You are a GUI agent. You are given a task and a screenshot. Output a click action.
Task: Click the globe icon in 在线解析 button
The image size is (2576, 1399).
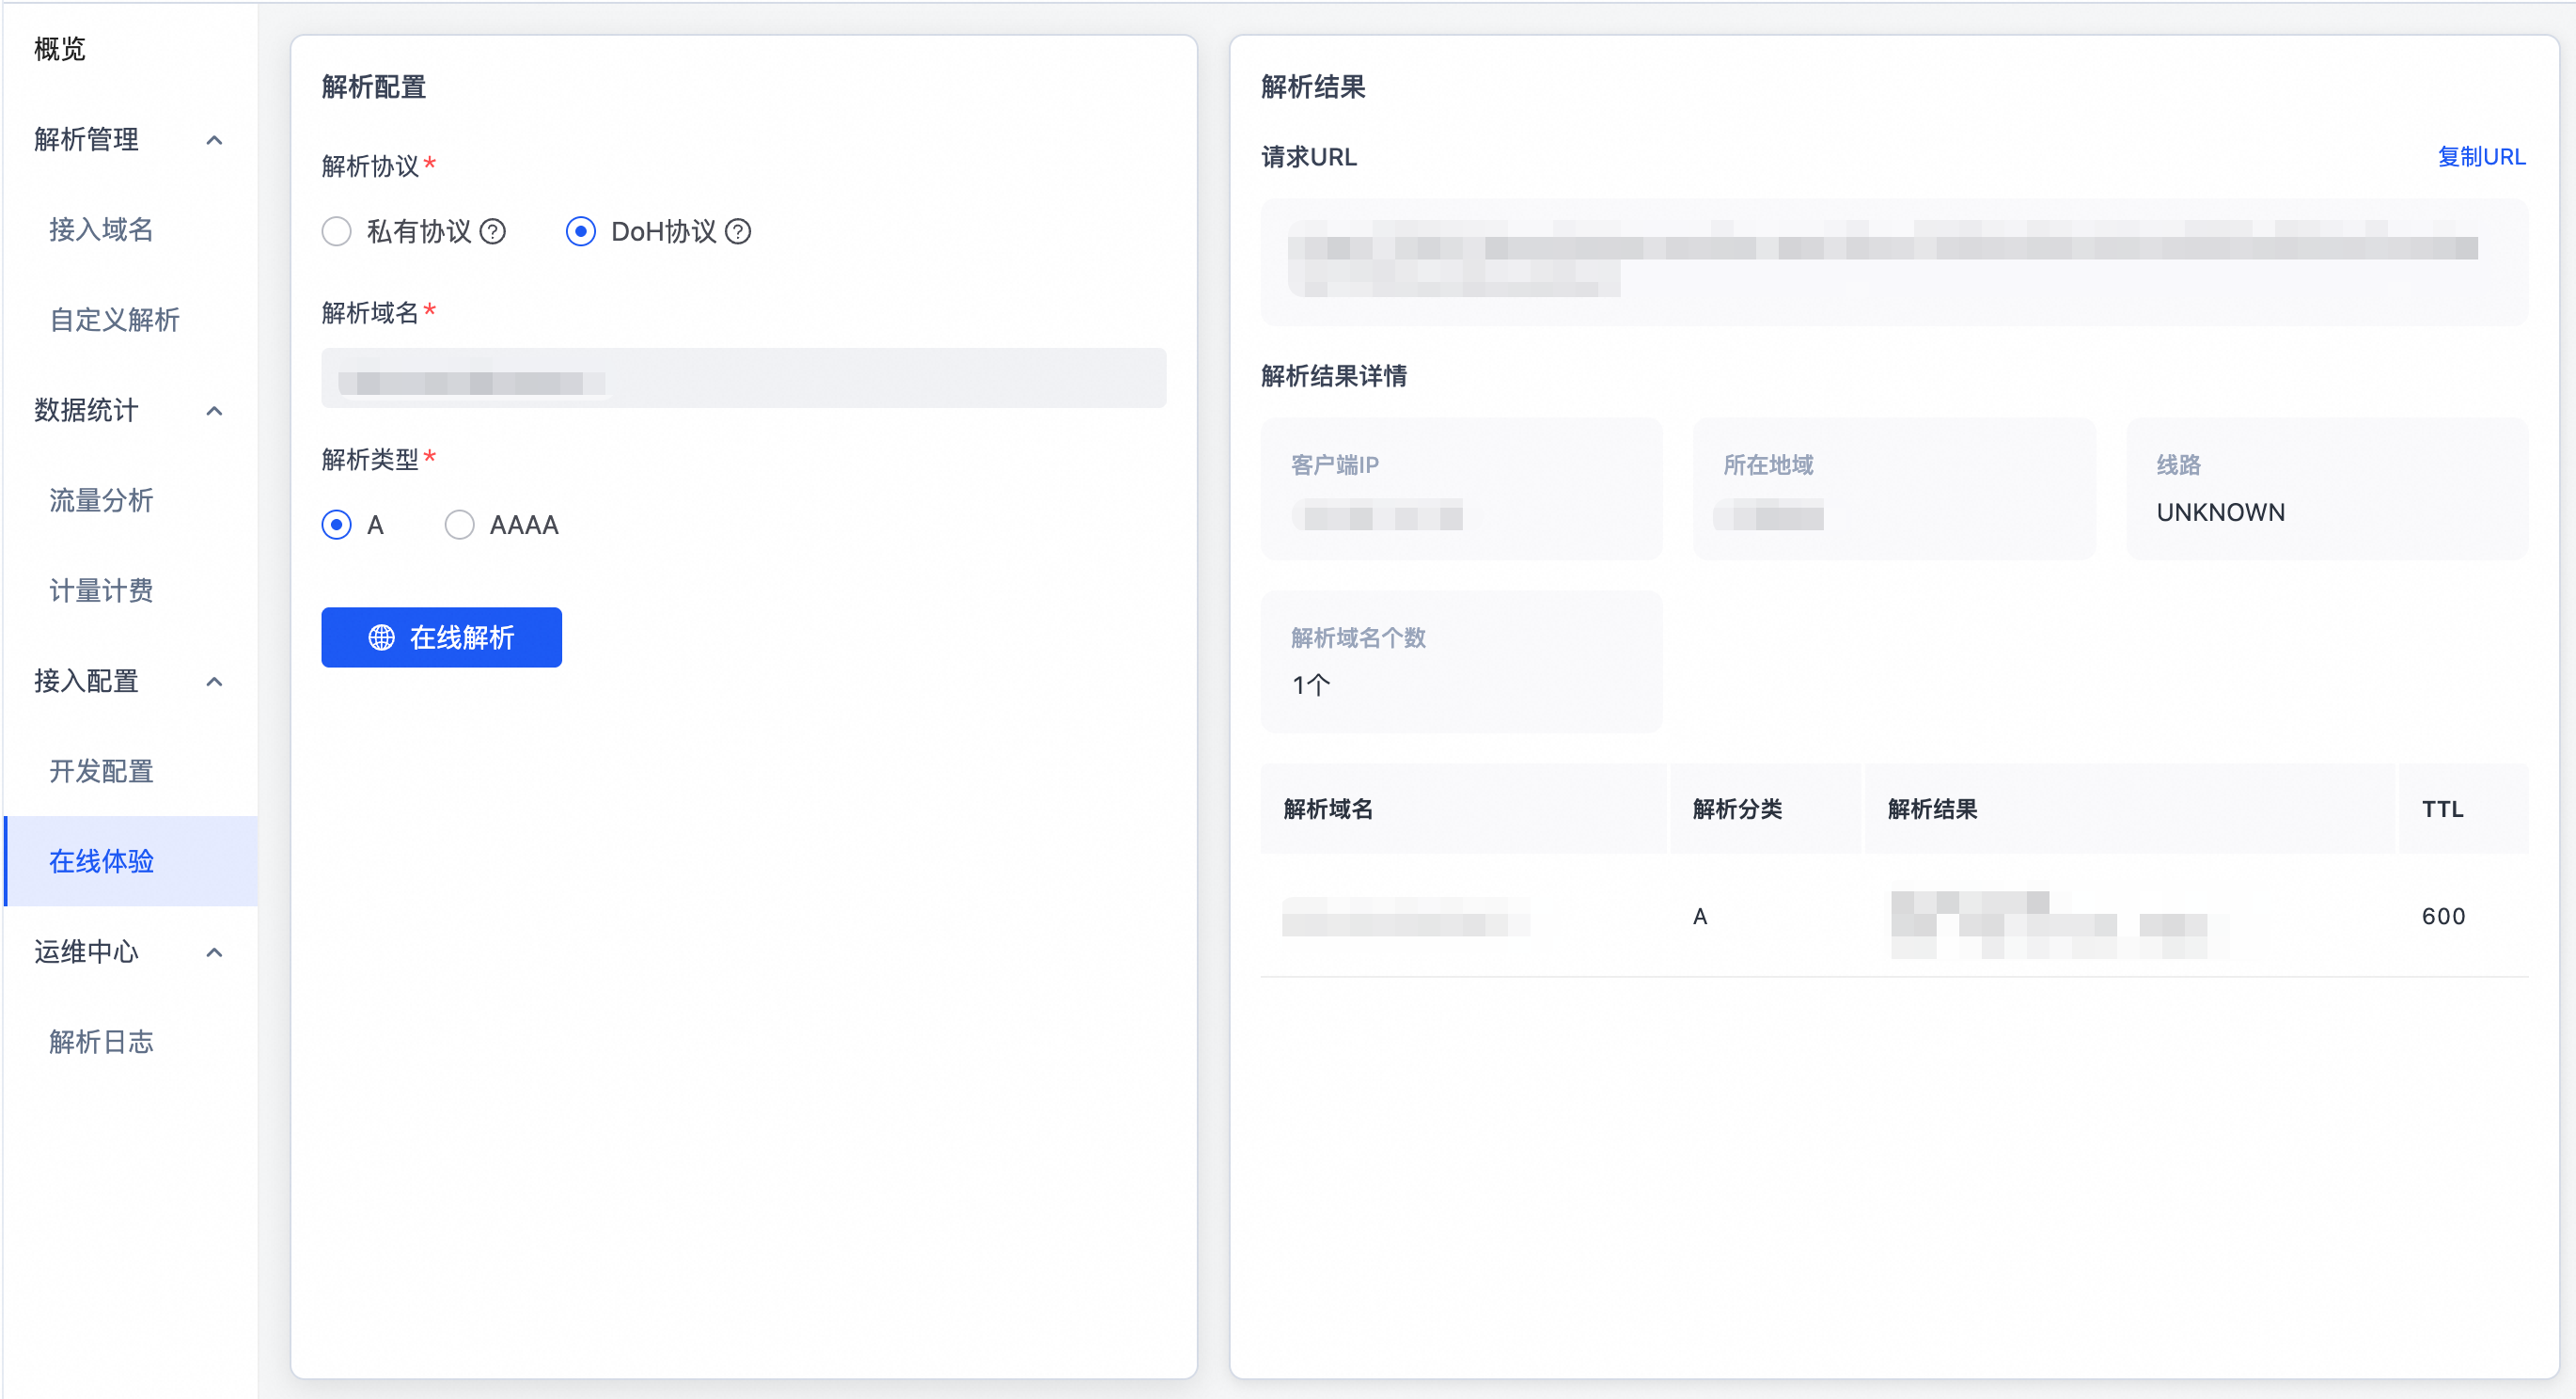click(381, 638)
